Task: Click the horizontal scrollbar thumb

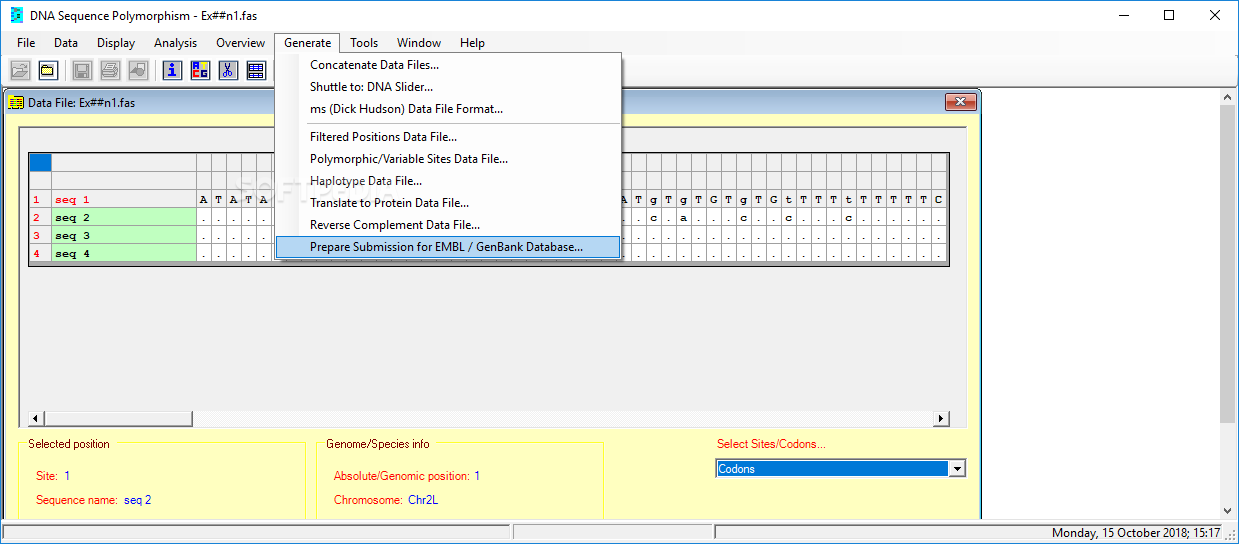Action: point(118,419)
